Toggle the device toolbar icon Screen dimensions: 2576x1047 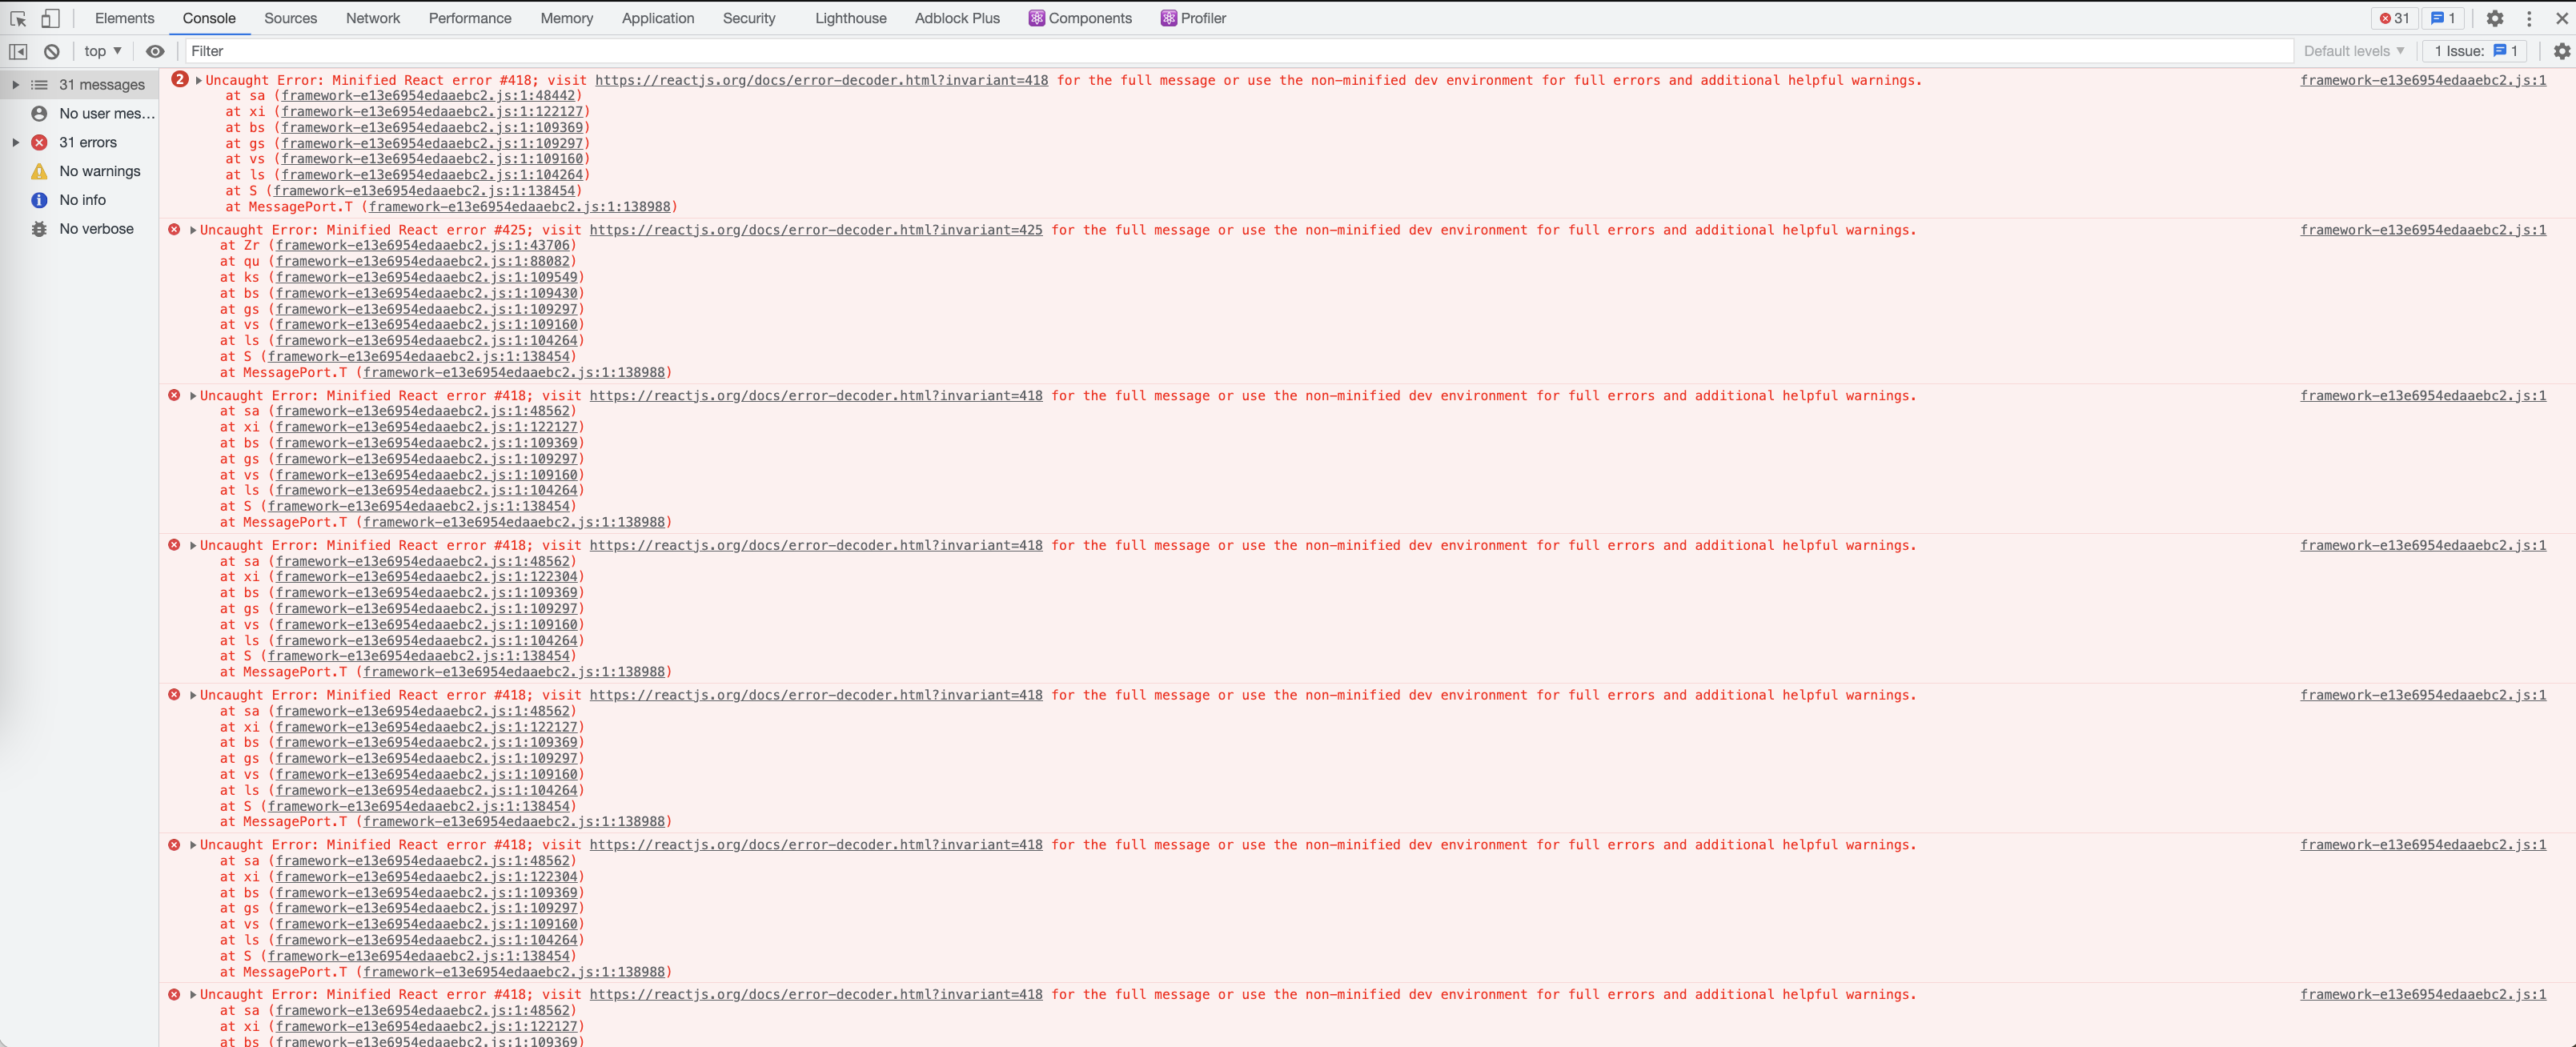point(50,18)
